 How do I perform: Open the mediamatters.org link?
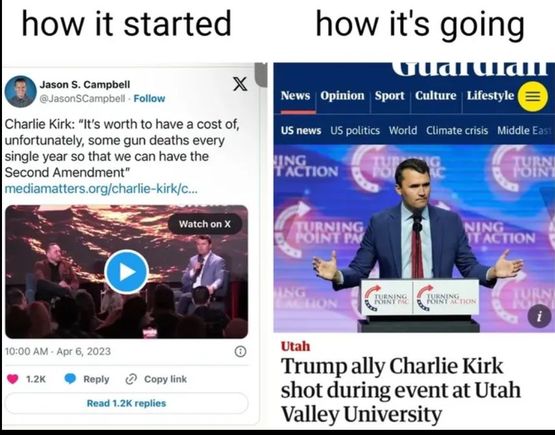click(101, 189)
